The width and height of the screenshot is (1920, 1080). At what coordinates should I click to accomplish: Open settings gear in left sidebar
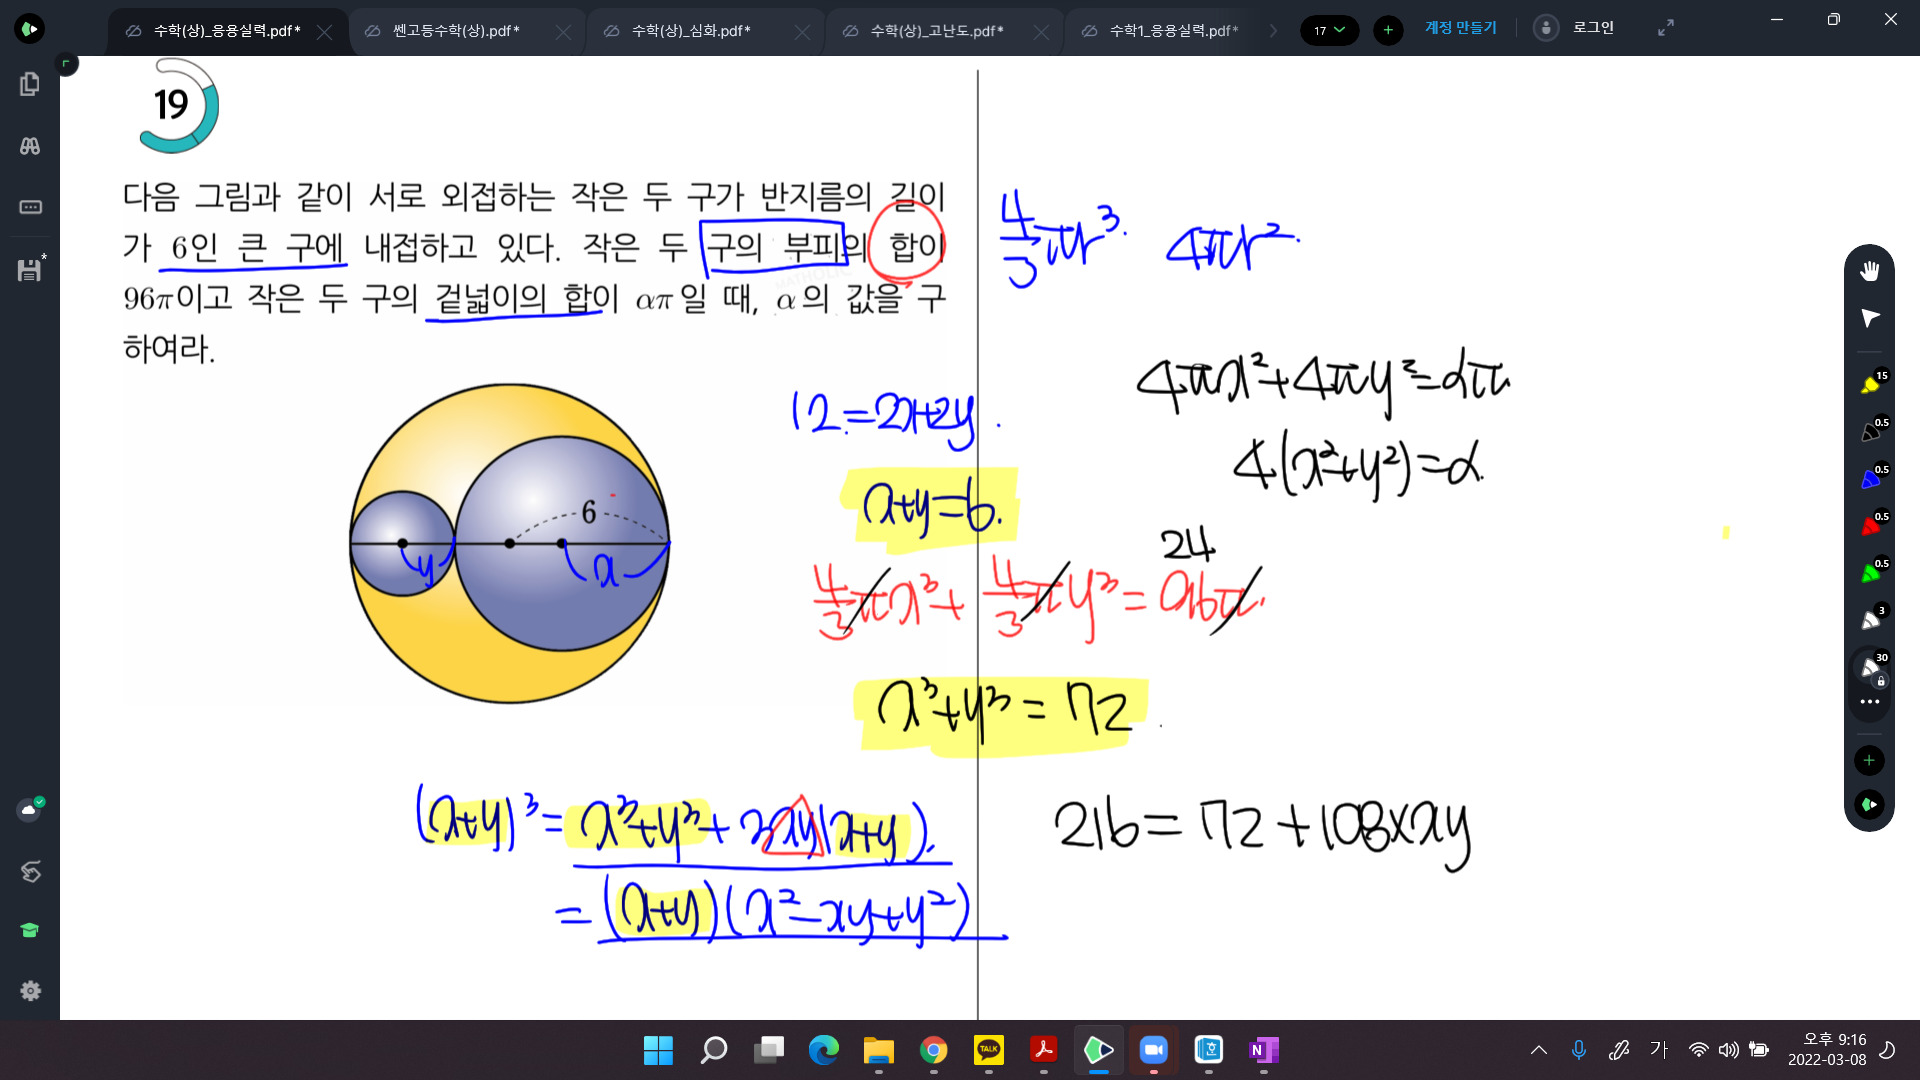pos(30,990)
